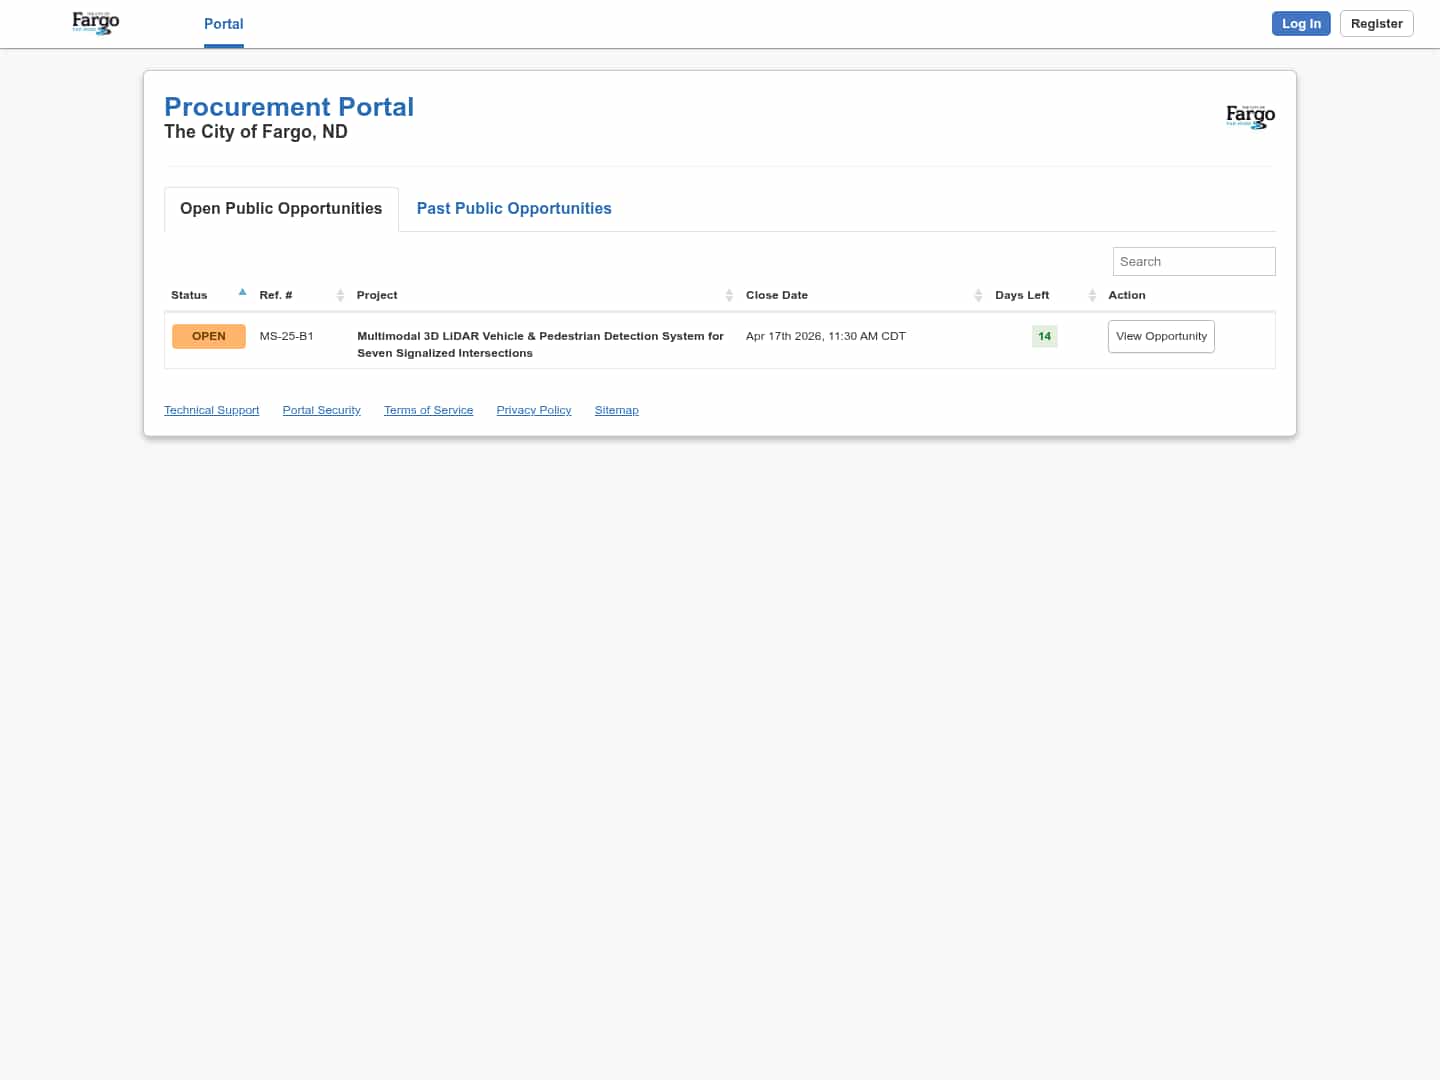Screen dimensions: 1440x1080
Task: Visit the Terms of Service link
Action: point(428,410)
